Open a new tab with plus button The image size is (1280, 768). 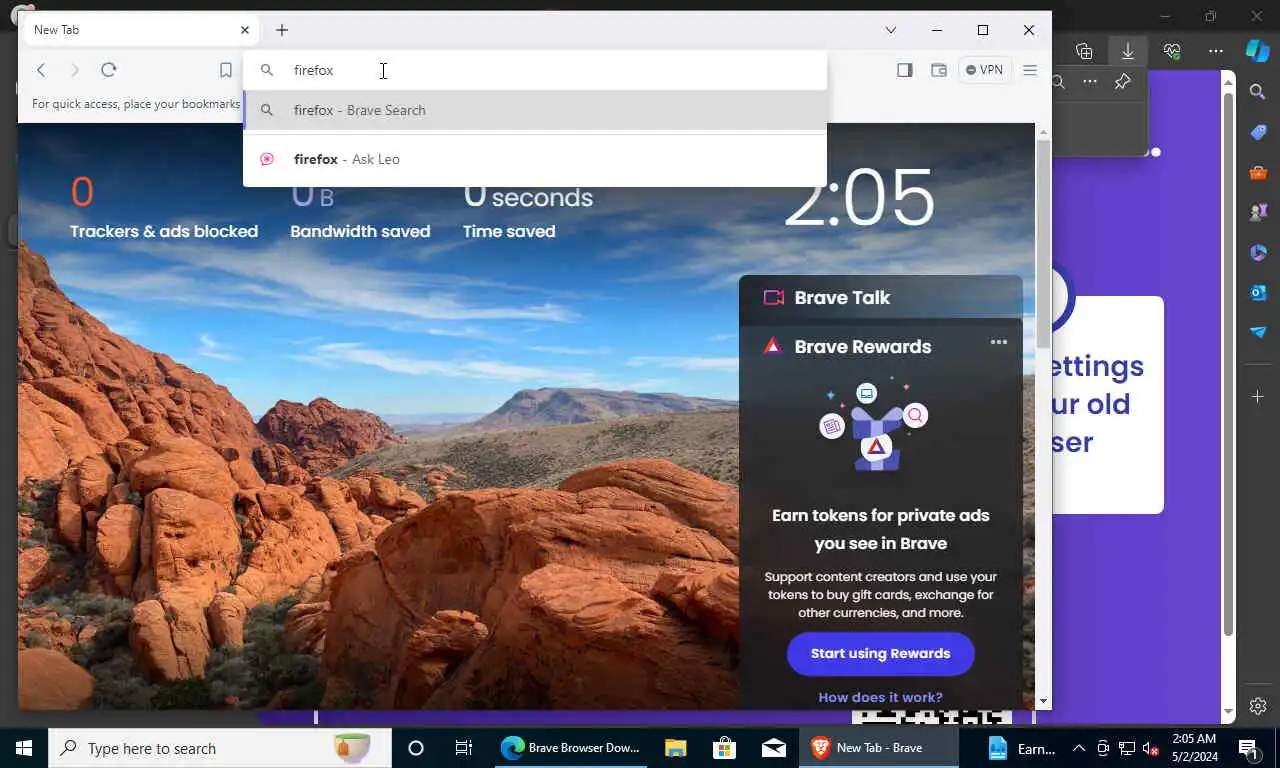[282, 30]
